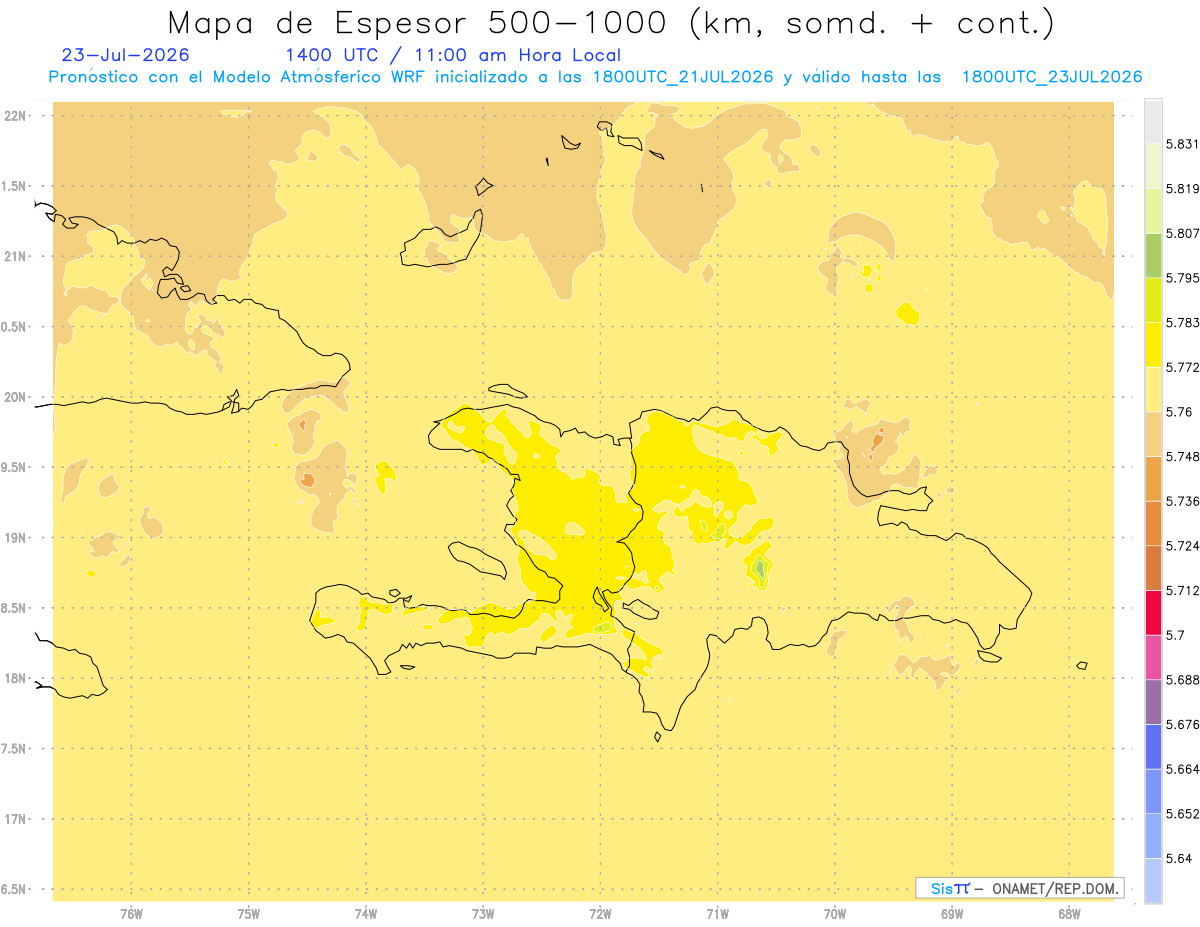This screenshot has width=1200, height=927.
Task: Select the blue swatch between 5.664 and 5.676
Action: pos(1153,746)
